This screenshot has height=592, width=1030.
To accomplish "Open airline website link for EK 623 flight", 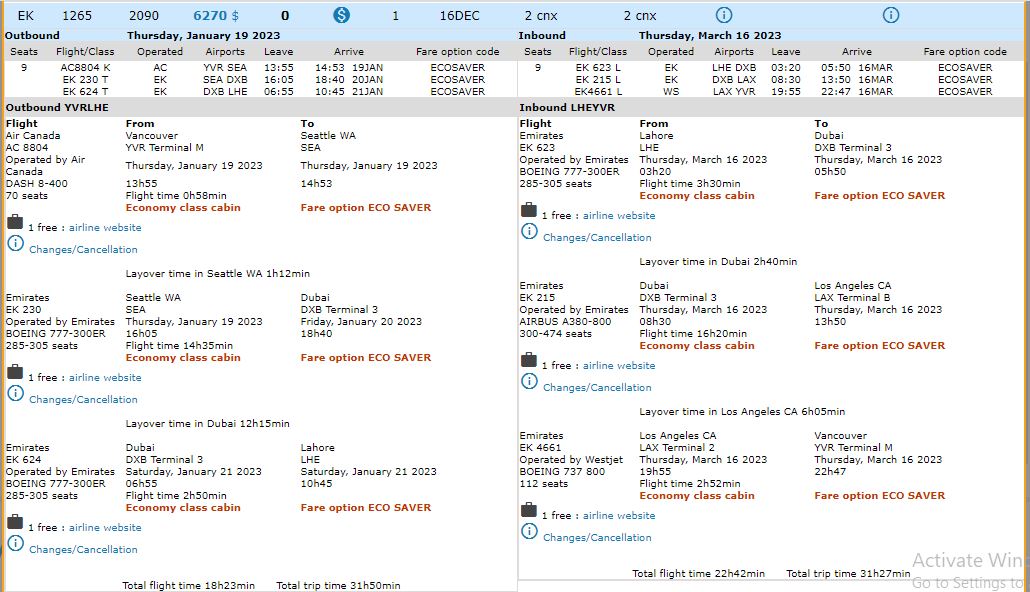I will click(619, 216).
